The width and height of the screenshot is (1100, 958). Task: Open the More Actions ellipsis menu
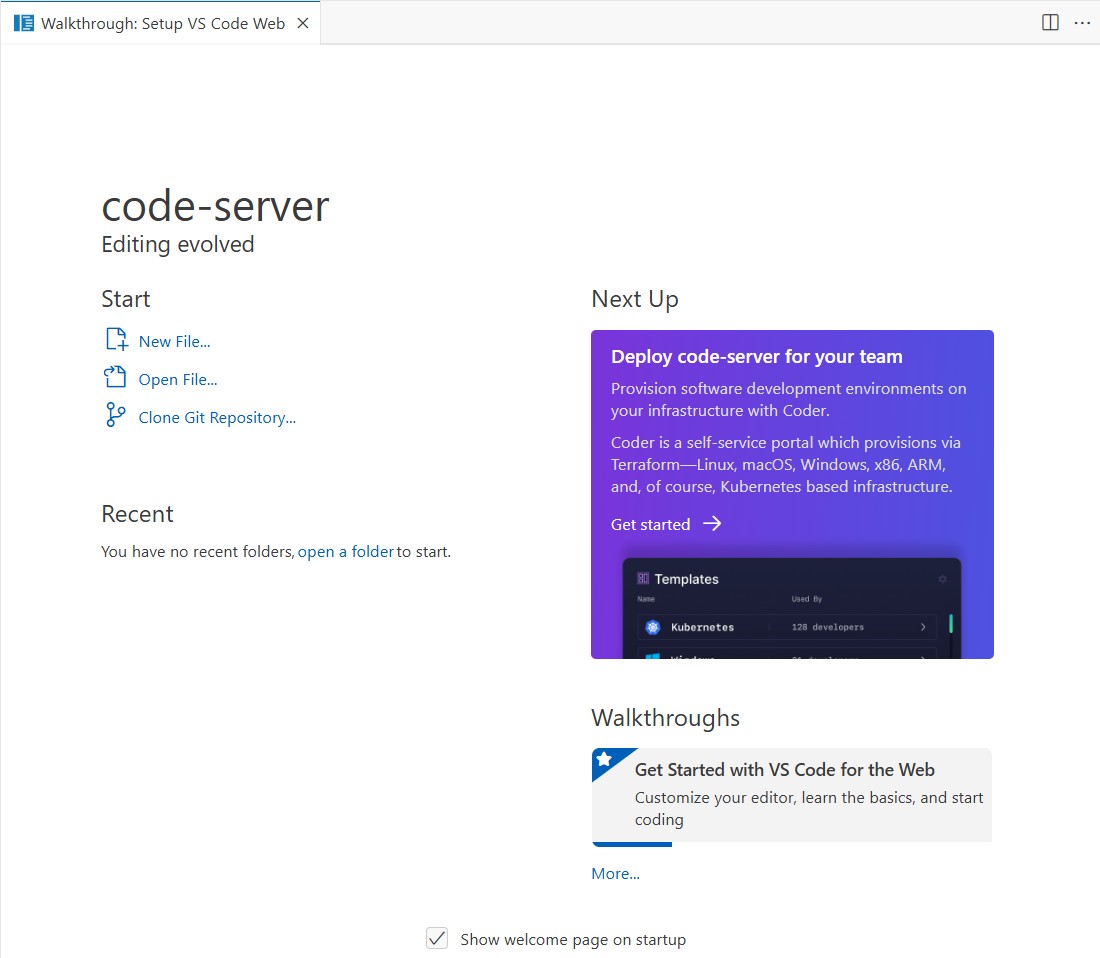[x=1082, y=22]
